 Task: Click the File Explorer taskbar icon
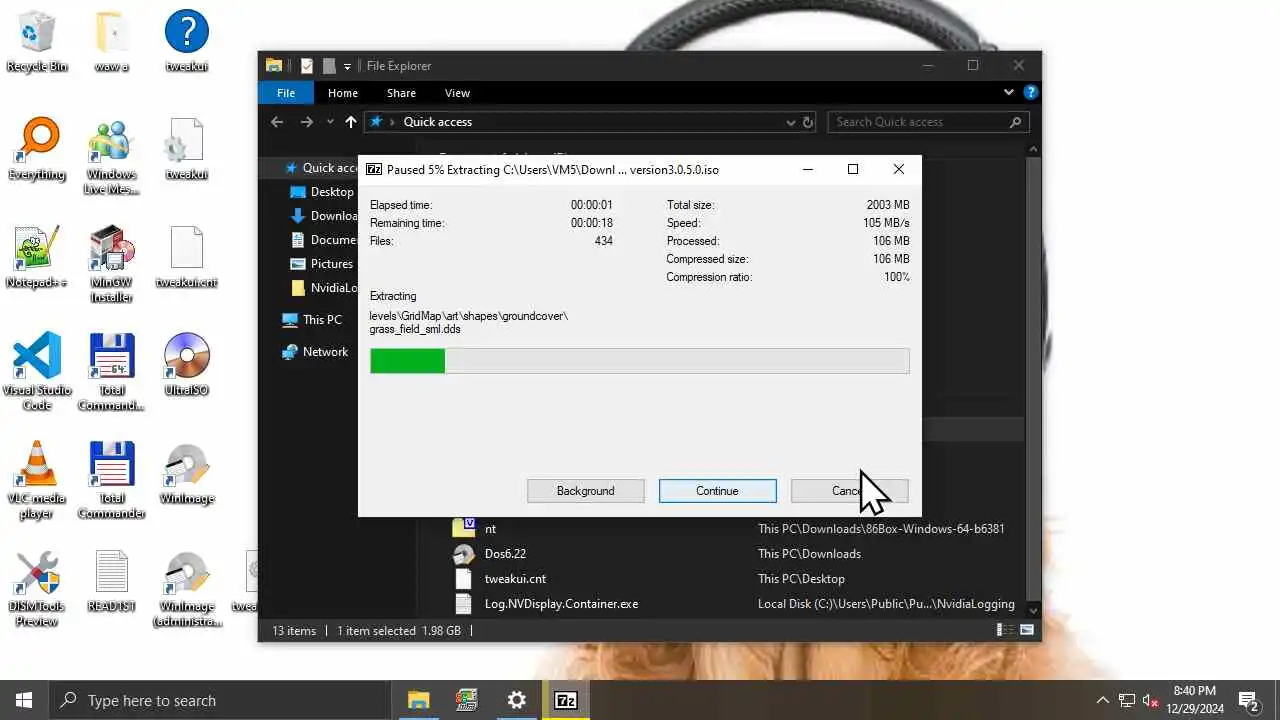coord(418,700)
